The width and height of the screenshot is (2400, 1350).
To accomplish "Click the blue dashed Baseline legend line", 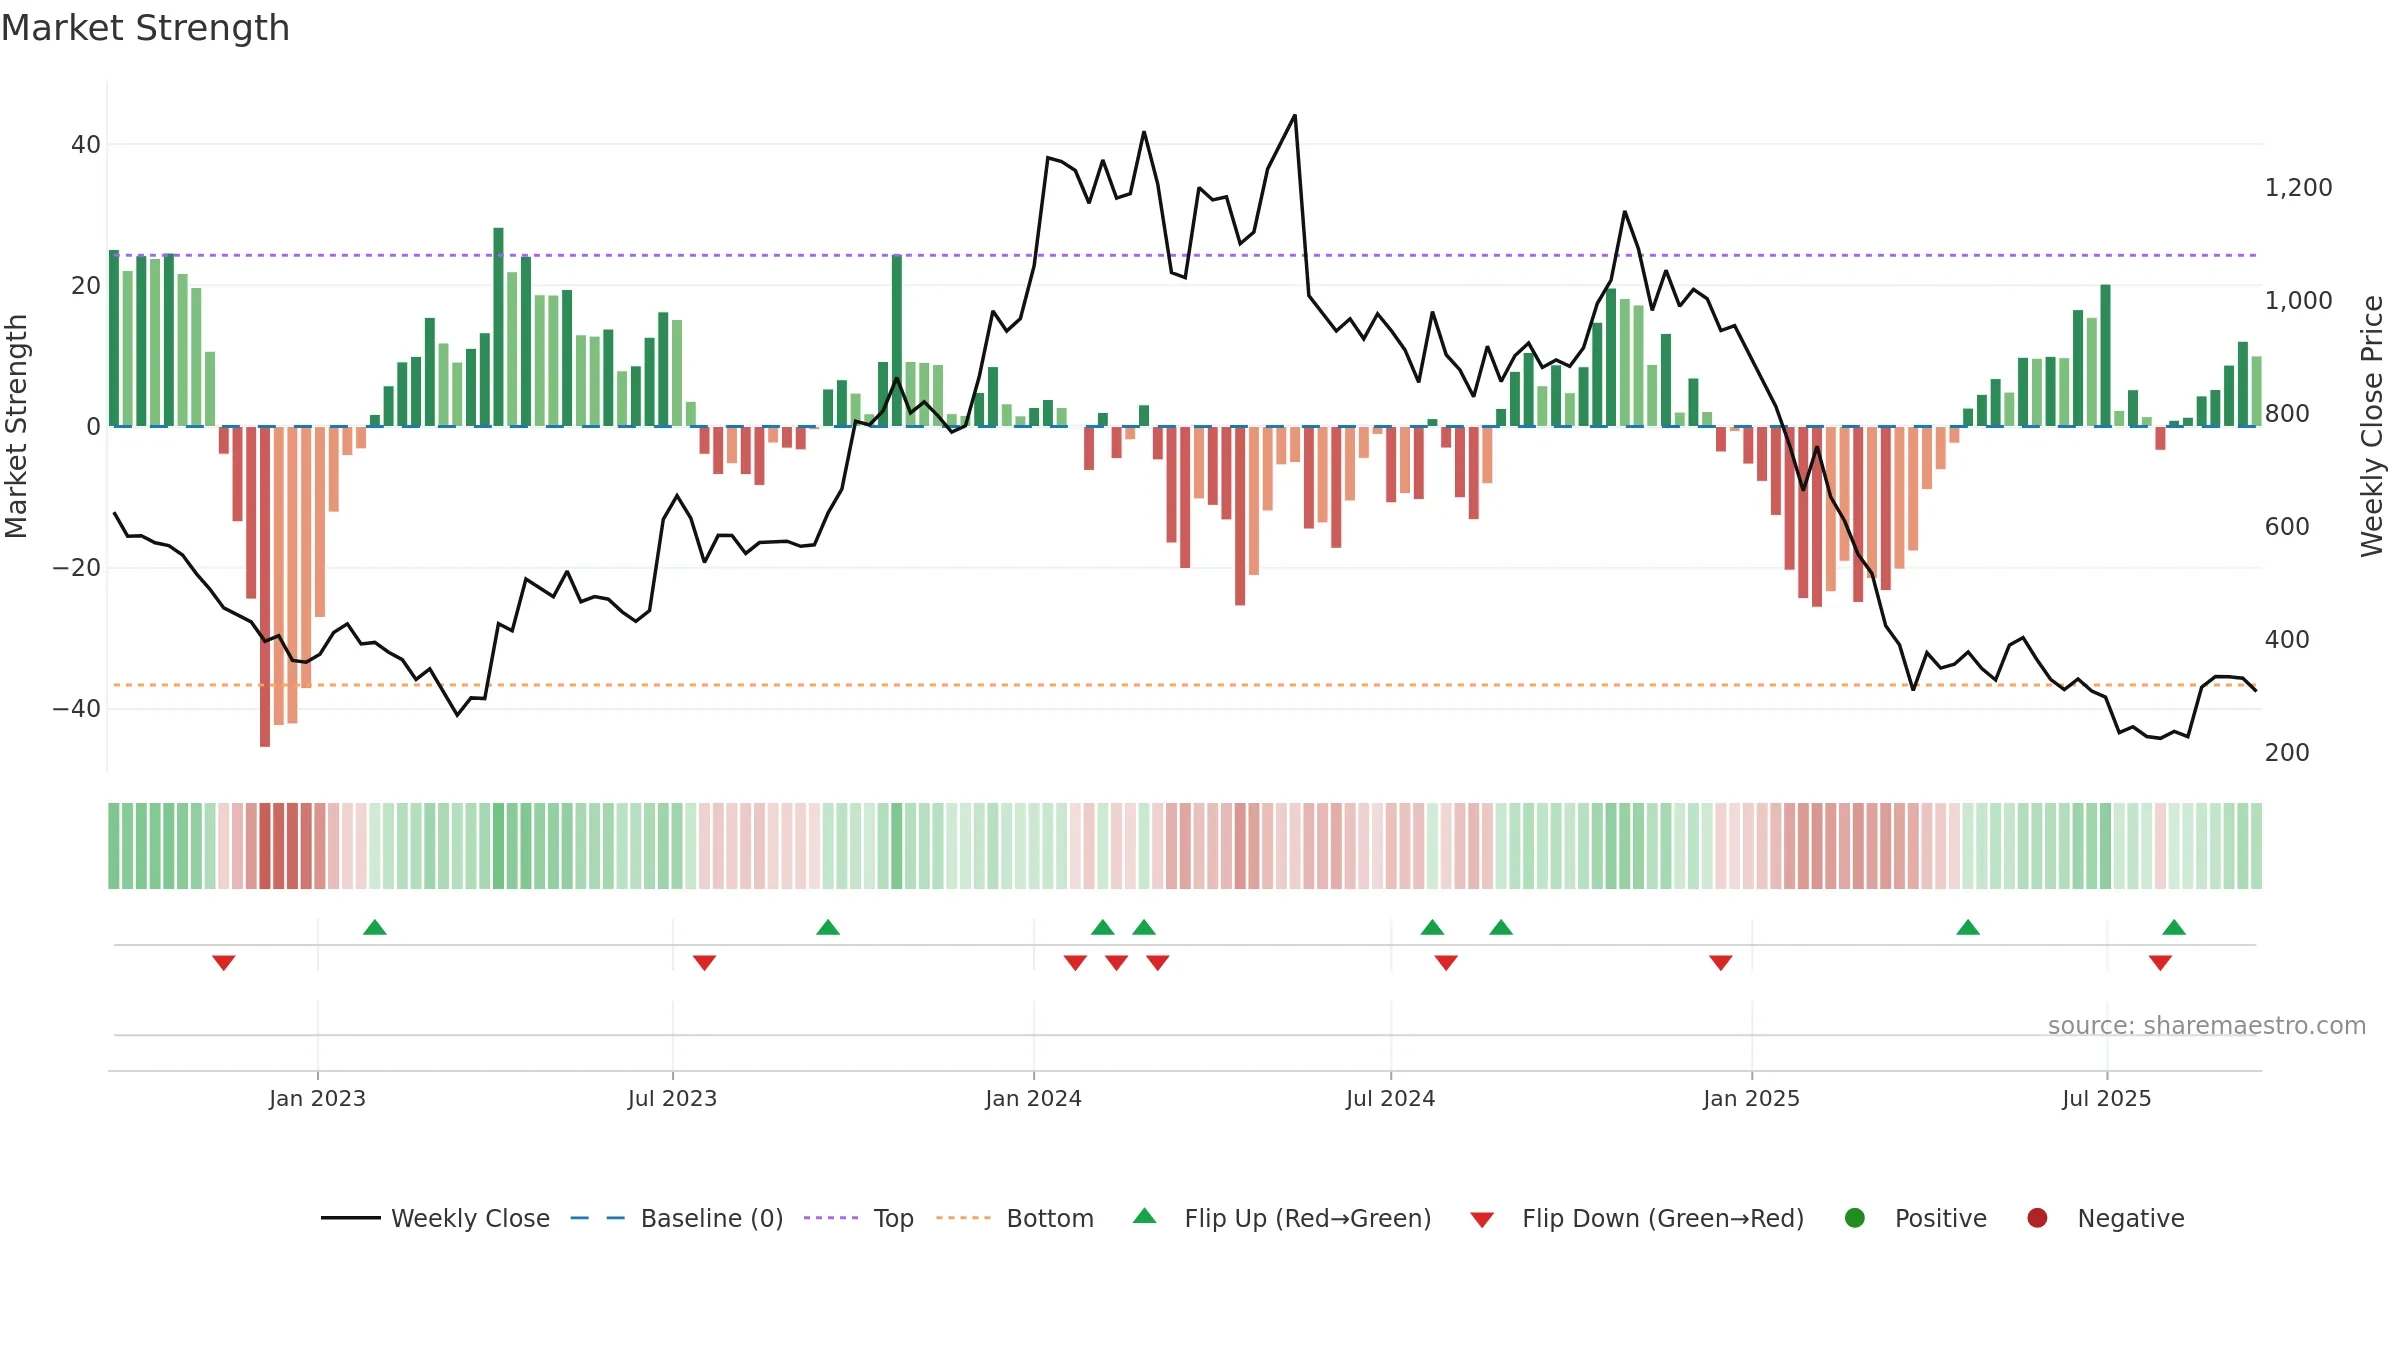I will coord(598,1218).
